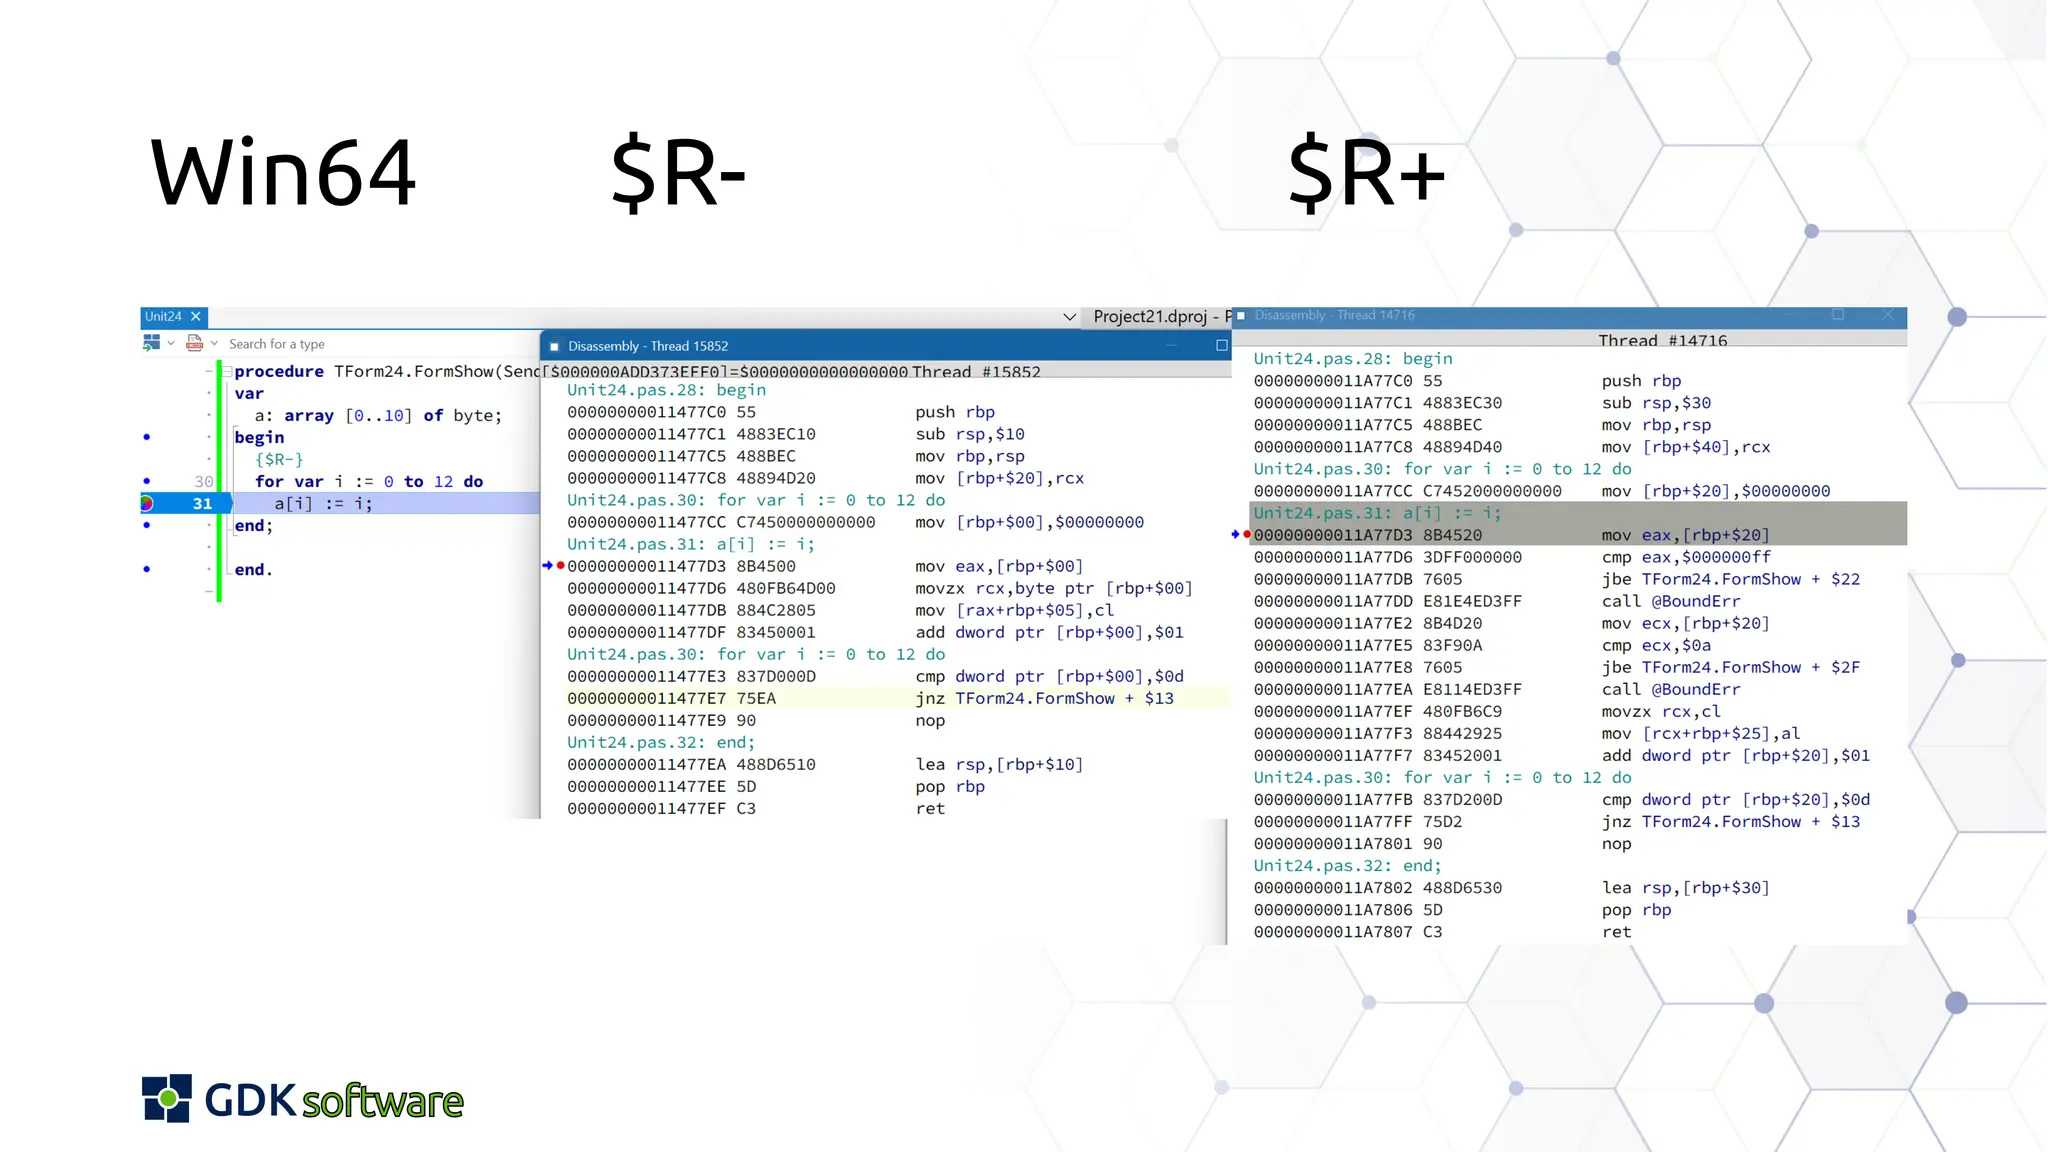Click the navigate-to-section icon in editor toolbar
The height and width of the screenshot is (1152, 2048).
click(151, 343)
